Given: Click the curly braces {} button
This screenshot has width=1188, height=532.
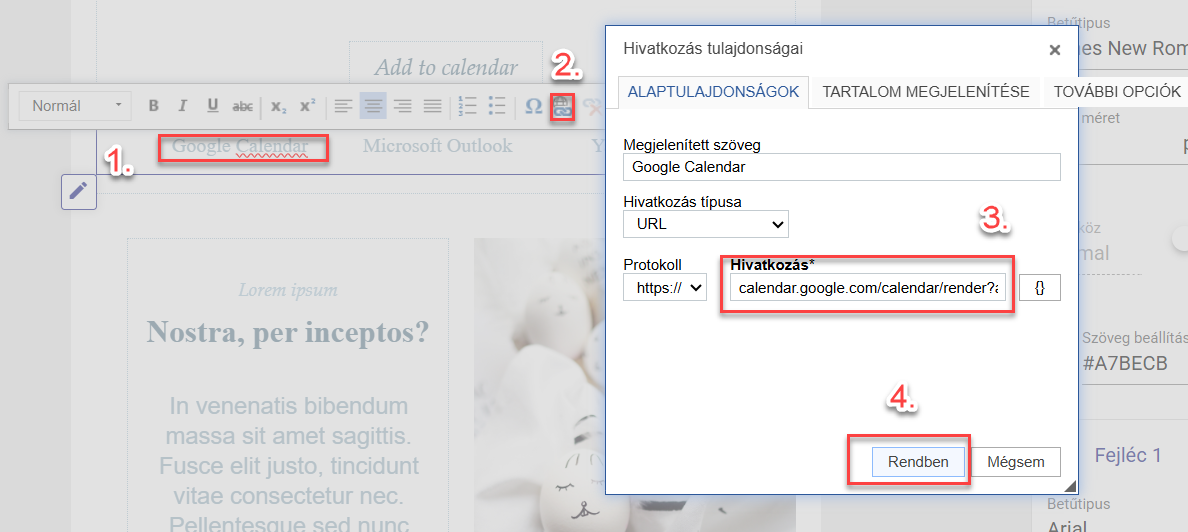Looking at the screenshot, I should click(1040, 288).
